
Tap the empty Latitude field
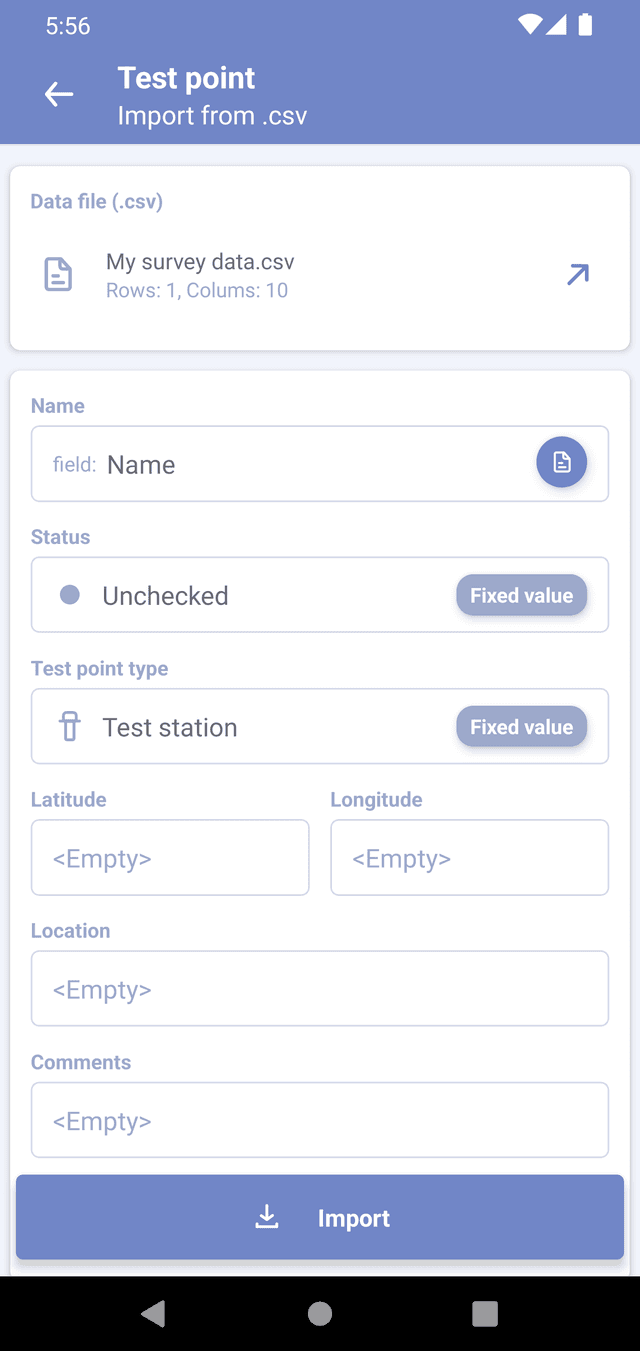(170, 858)
